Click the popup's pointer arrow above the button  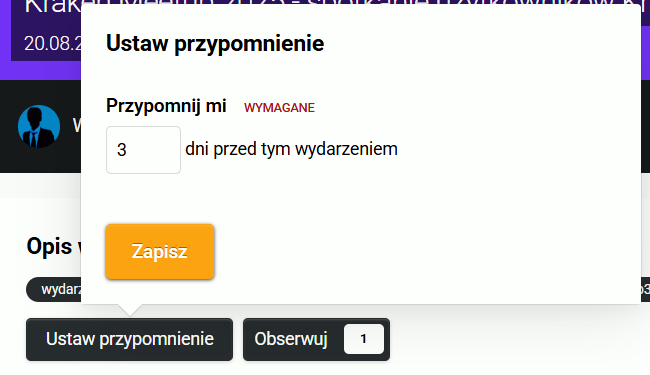click(130, 310)
